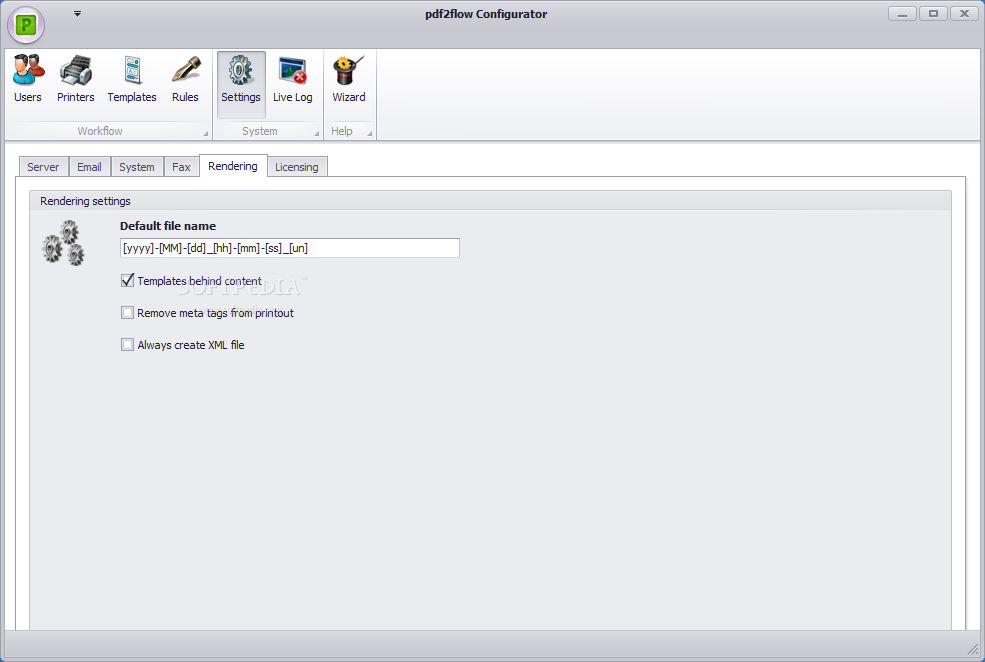Launch the Wizard helper
The image size is (985, 662).
click(349, 80)
